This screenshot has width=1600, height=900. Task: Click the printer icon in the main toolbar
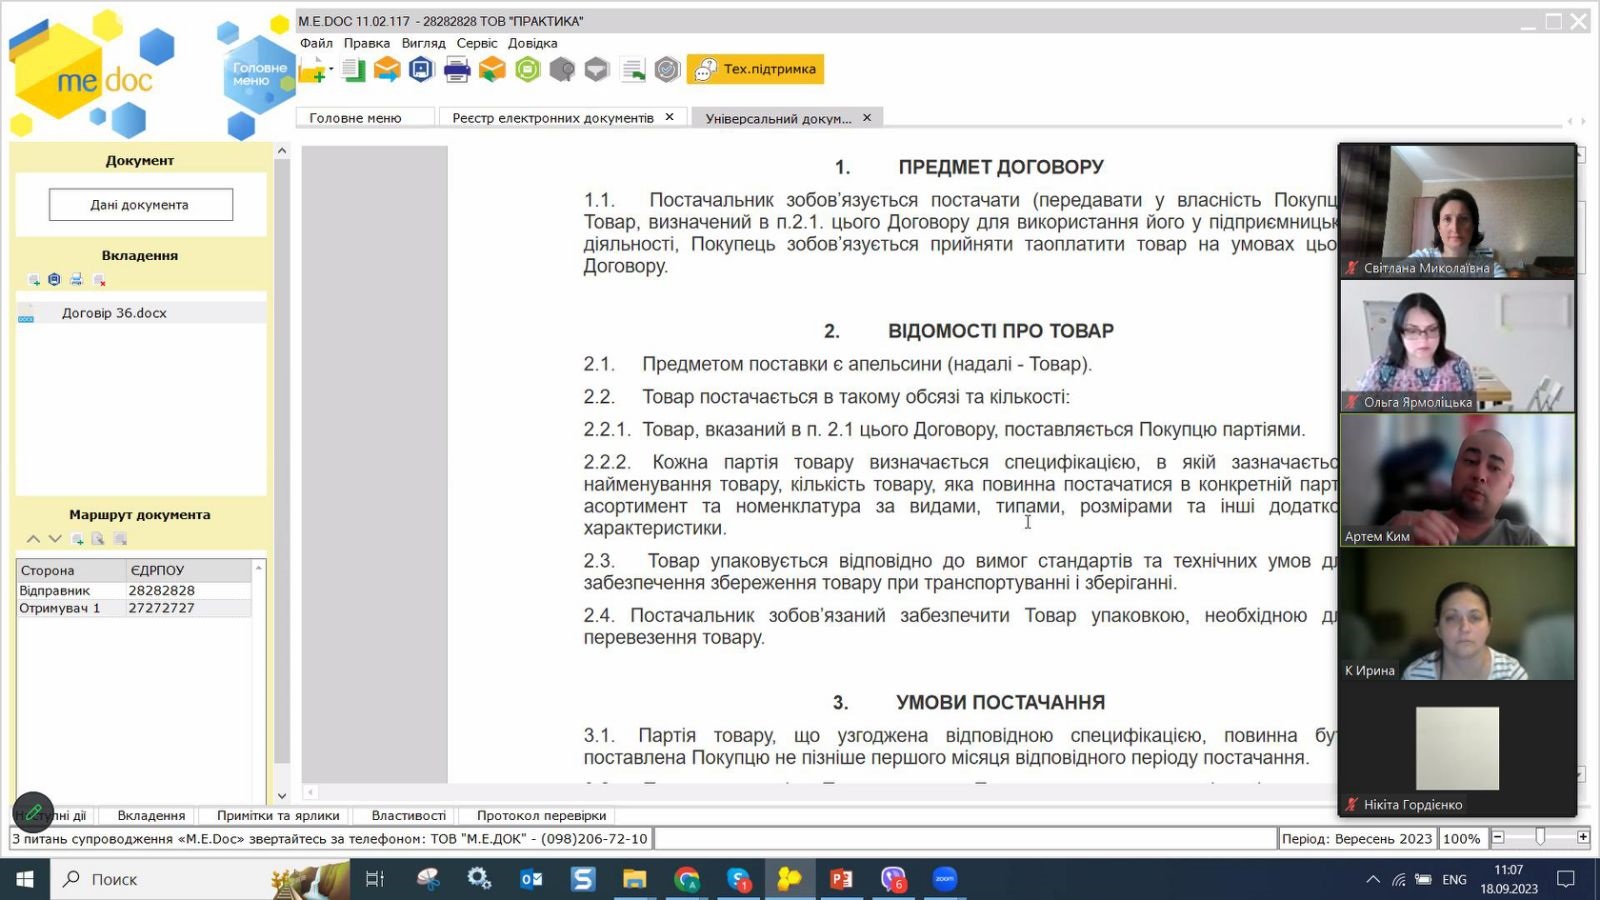[x=457, y=69]
